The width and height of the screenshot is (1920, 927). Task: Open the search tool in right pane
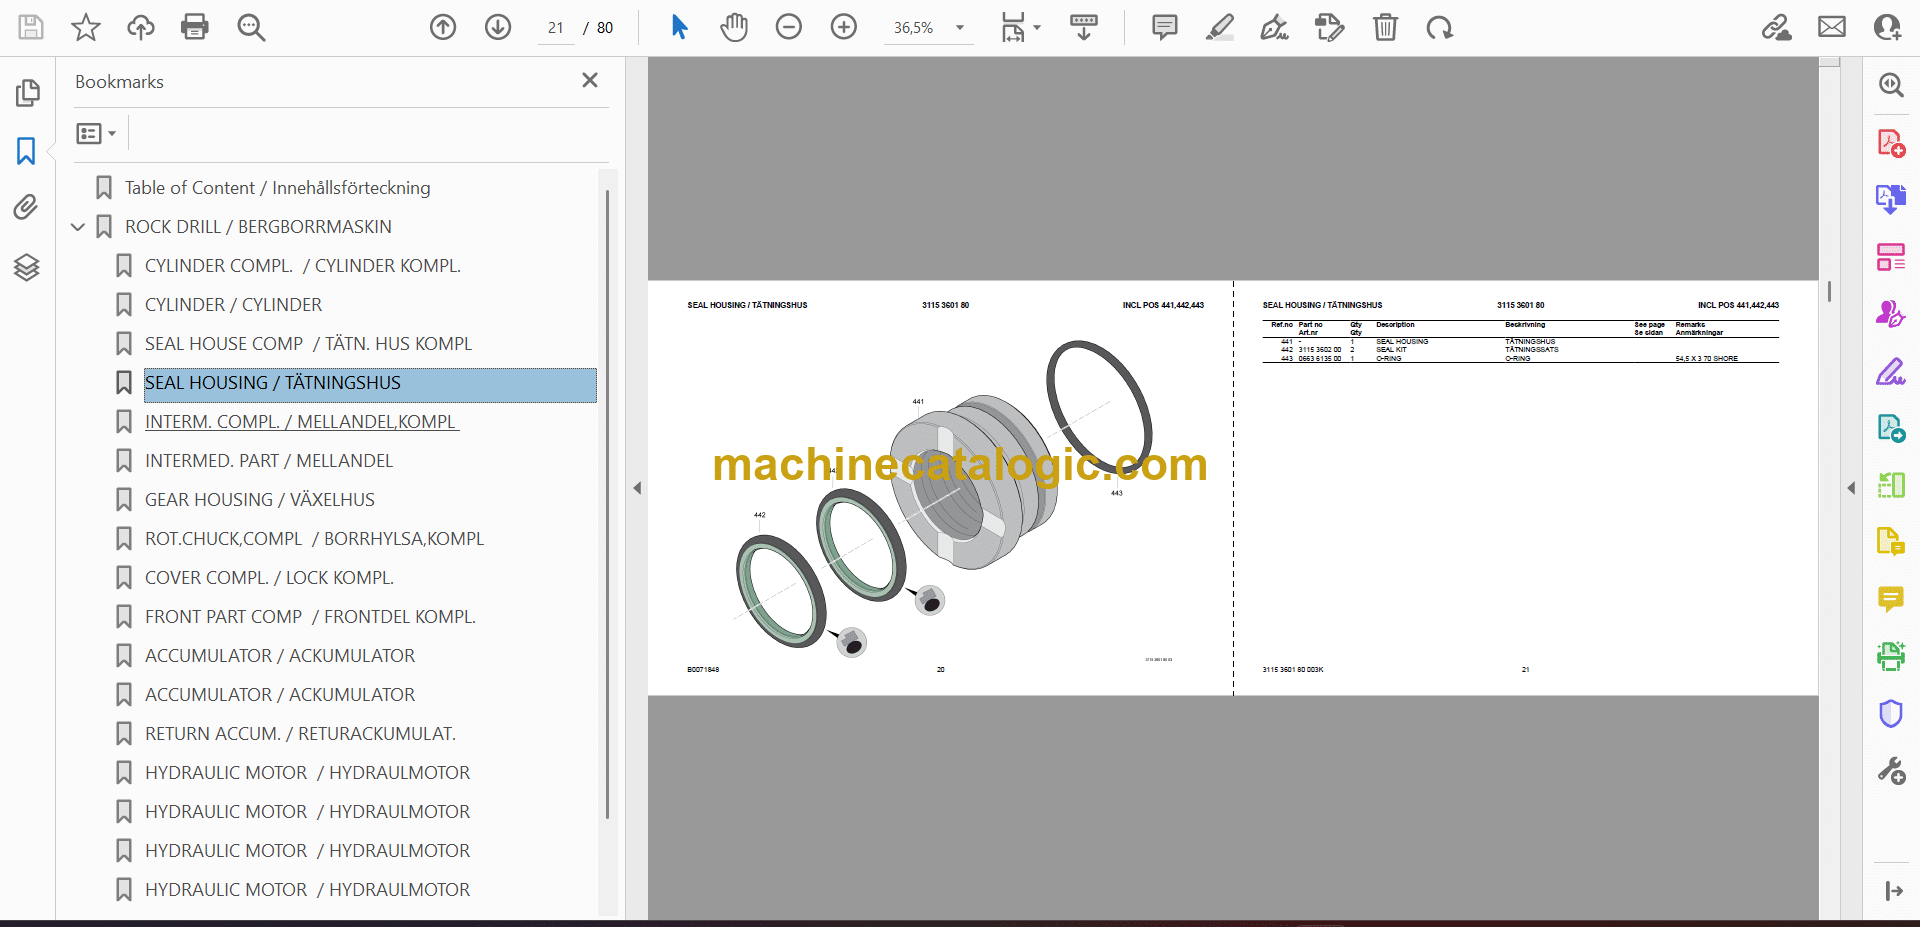pyautogui.click(x=1891, y=85)
